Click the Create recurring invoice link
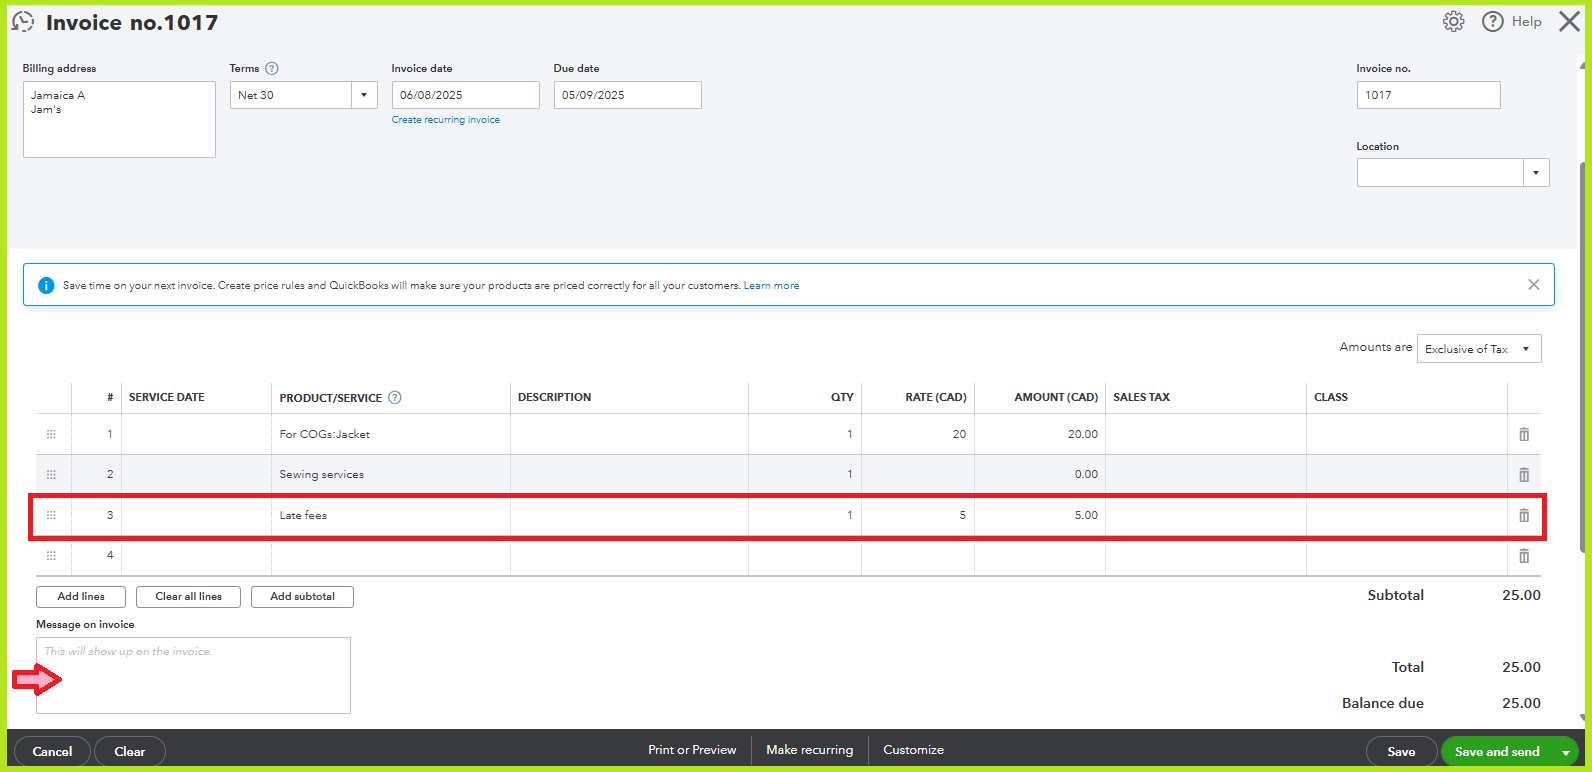This screenshot has height=772, width=1592. point(445,120)
